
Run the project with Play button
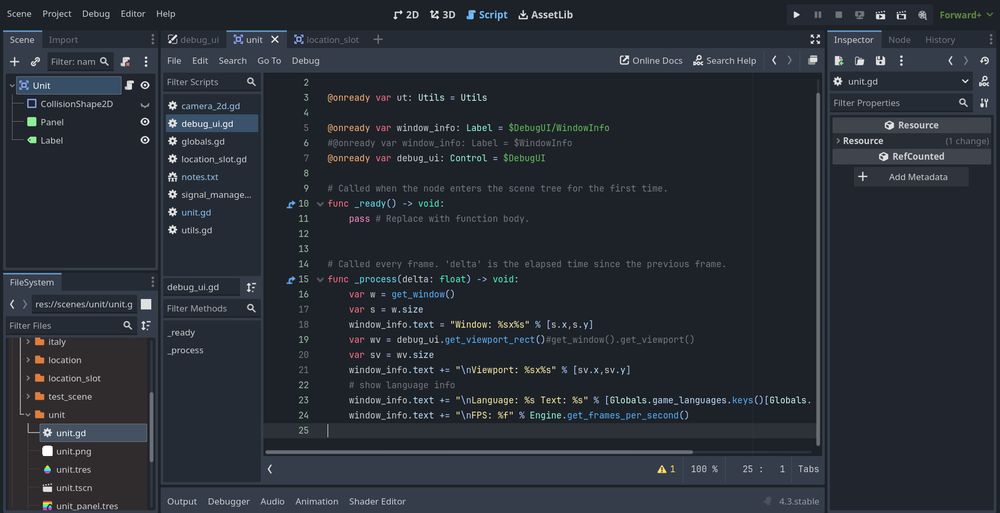796,15
